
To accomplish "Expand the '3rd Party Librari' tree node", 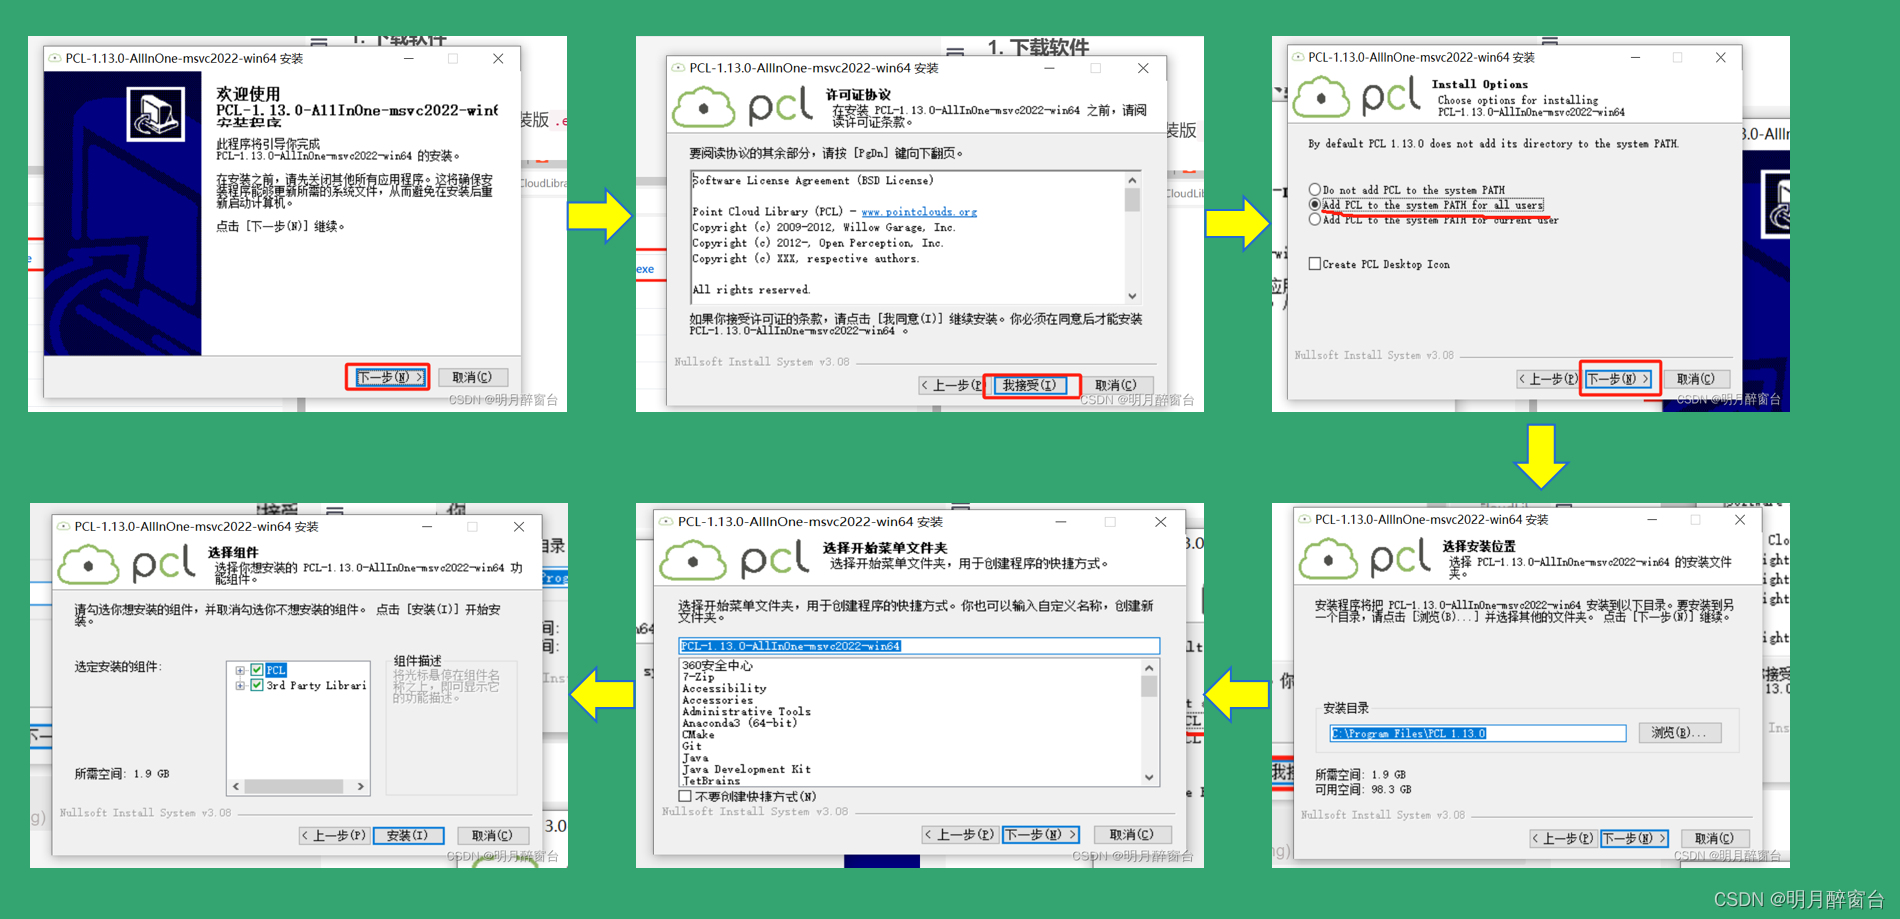I will 240,685.
